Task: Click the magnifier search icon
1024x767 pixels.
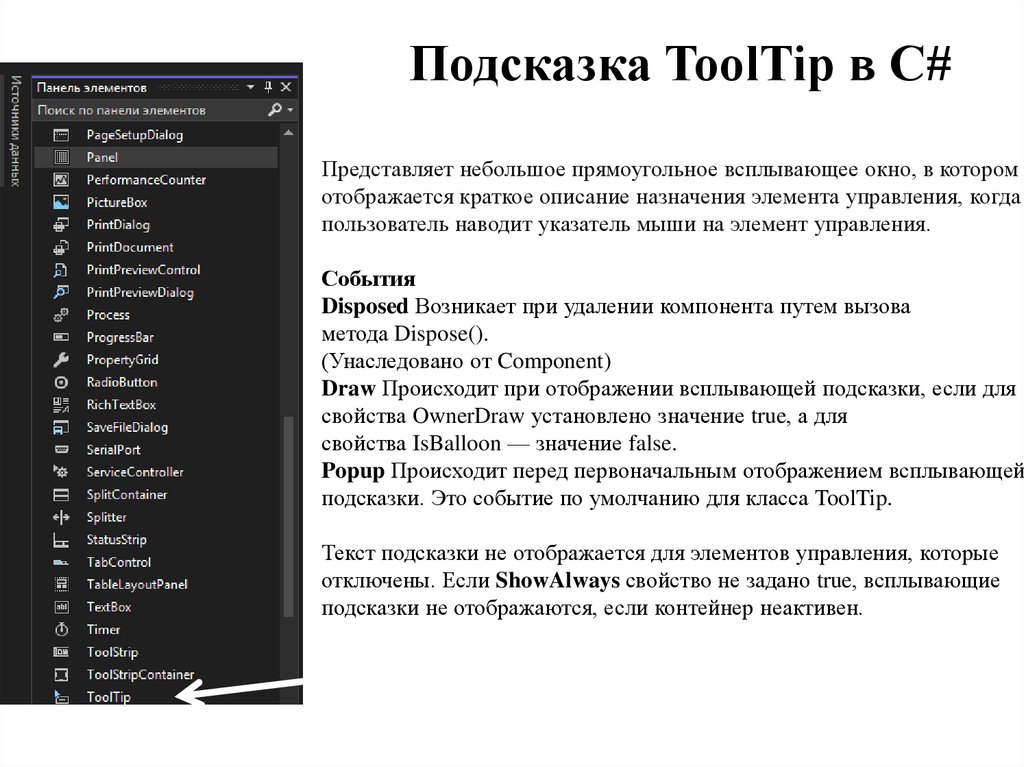Action: (275, 110)
